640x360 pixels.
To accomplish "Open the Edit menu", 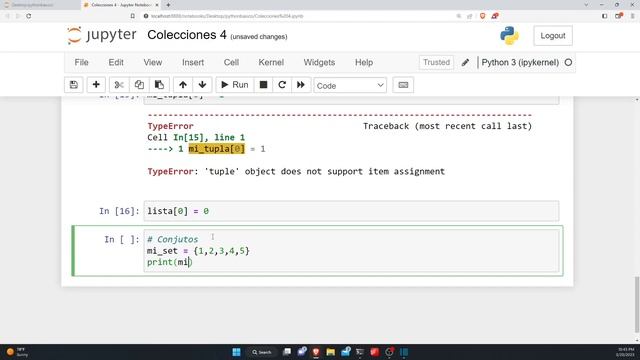I will [x=116, y=62].
